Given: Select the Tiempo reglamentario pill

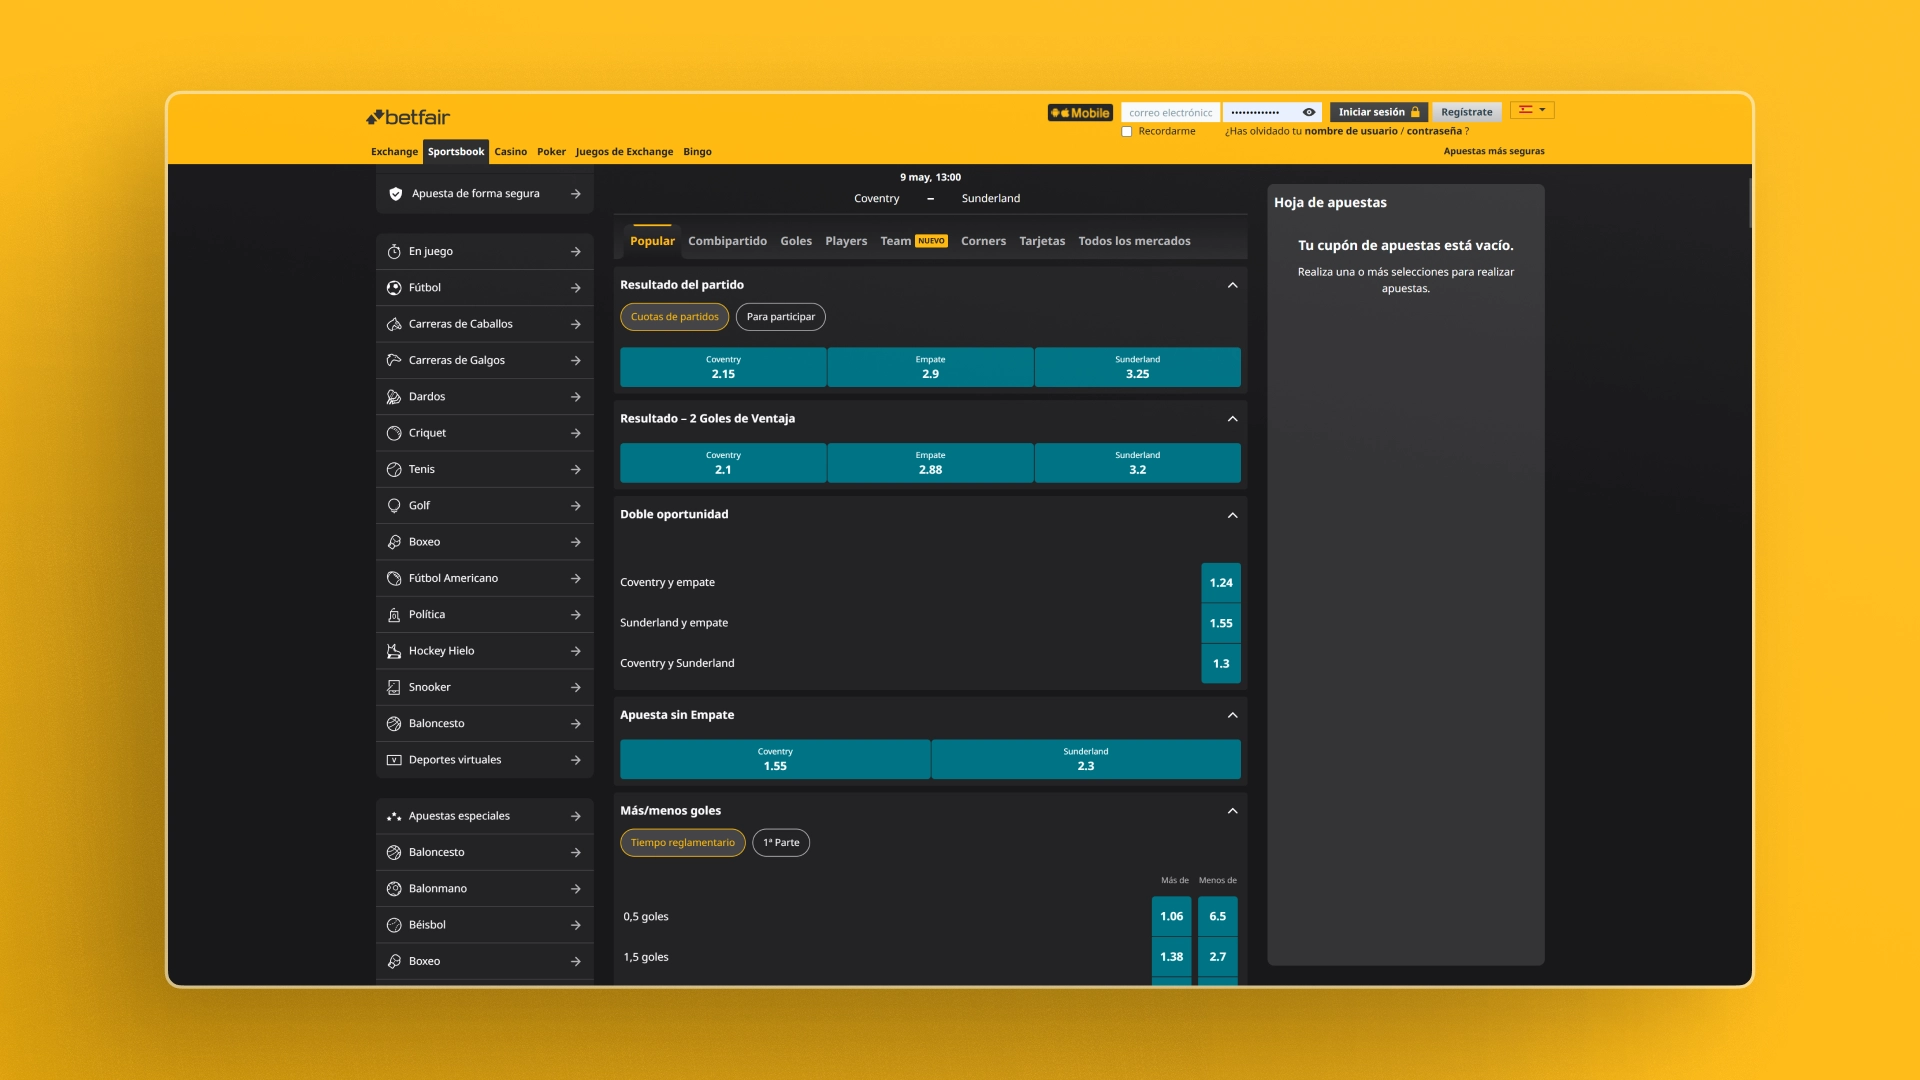Looking at the screenshot, I should click(x=682, y=843).
